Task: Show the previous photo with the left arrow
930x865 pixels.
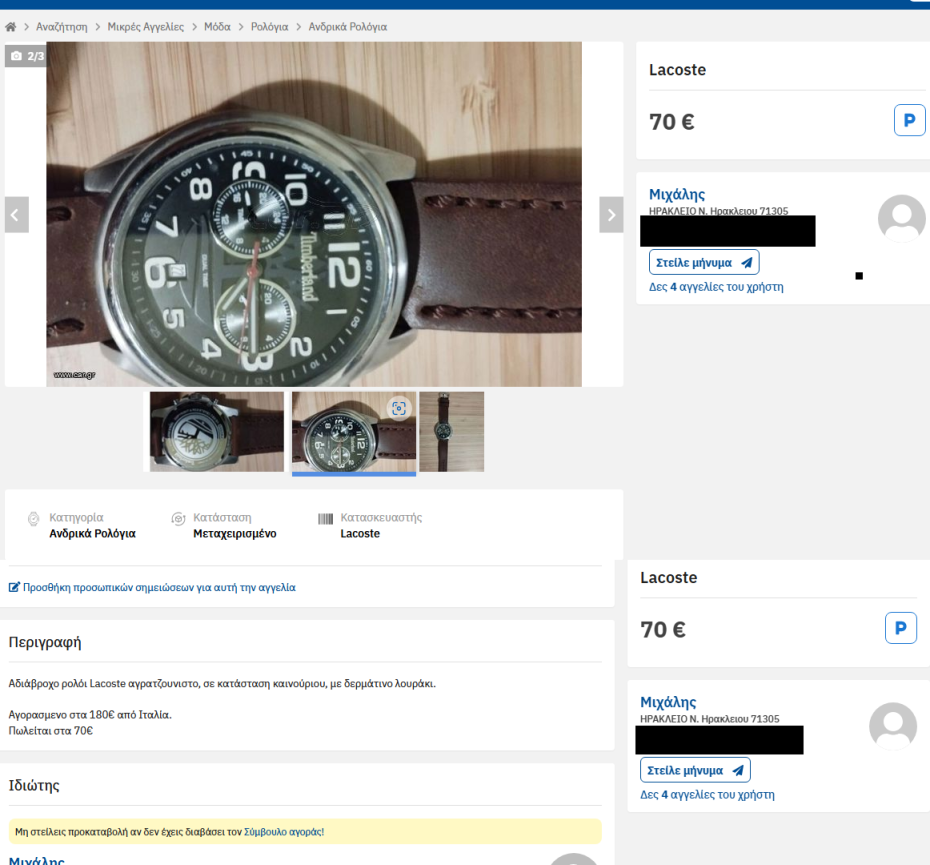Action: coord(17,215)
